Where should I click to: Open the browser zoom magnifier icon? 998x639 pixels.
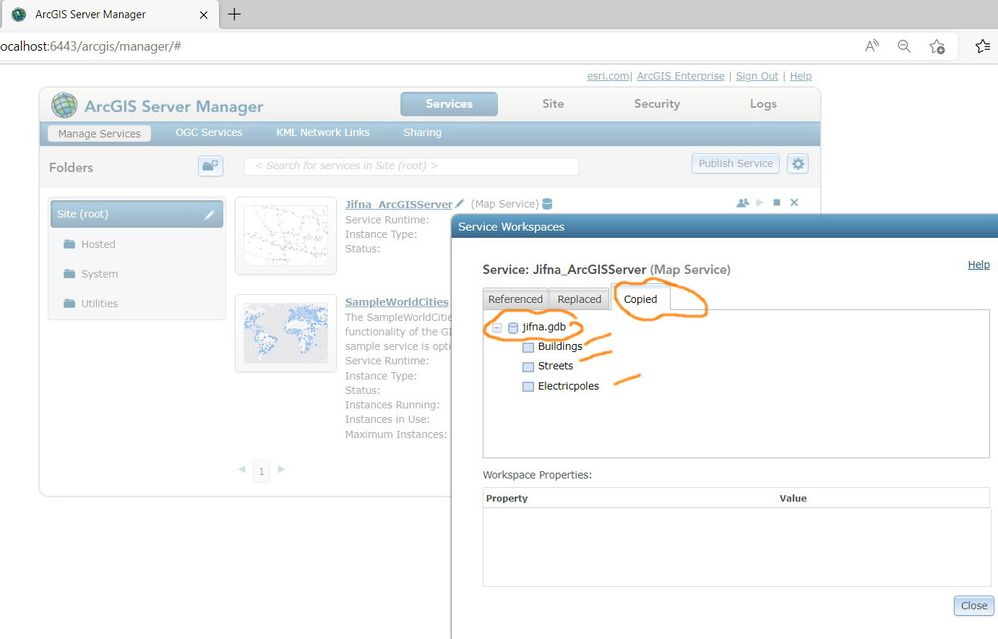[904, 46]
